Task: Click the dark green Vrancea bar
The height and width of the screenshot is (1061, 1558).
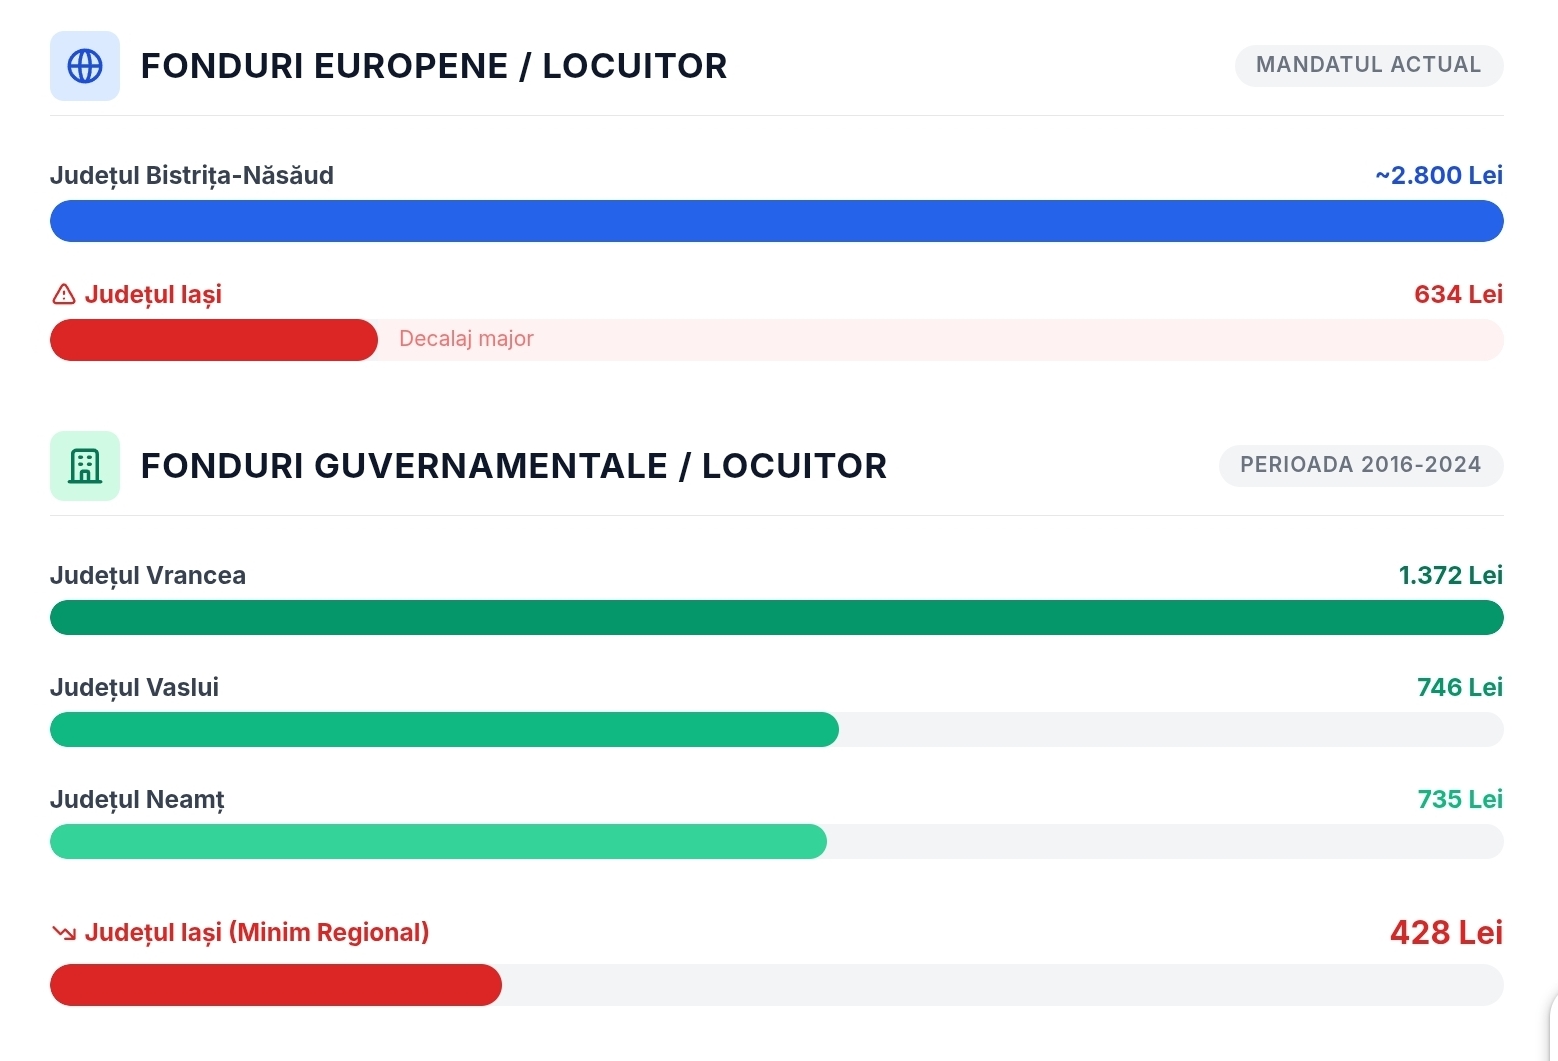Action: 777,617
